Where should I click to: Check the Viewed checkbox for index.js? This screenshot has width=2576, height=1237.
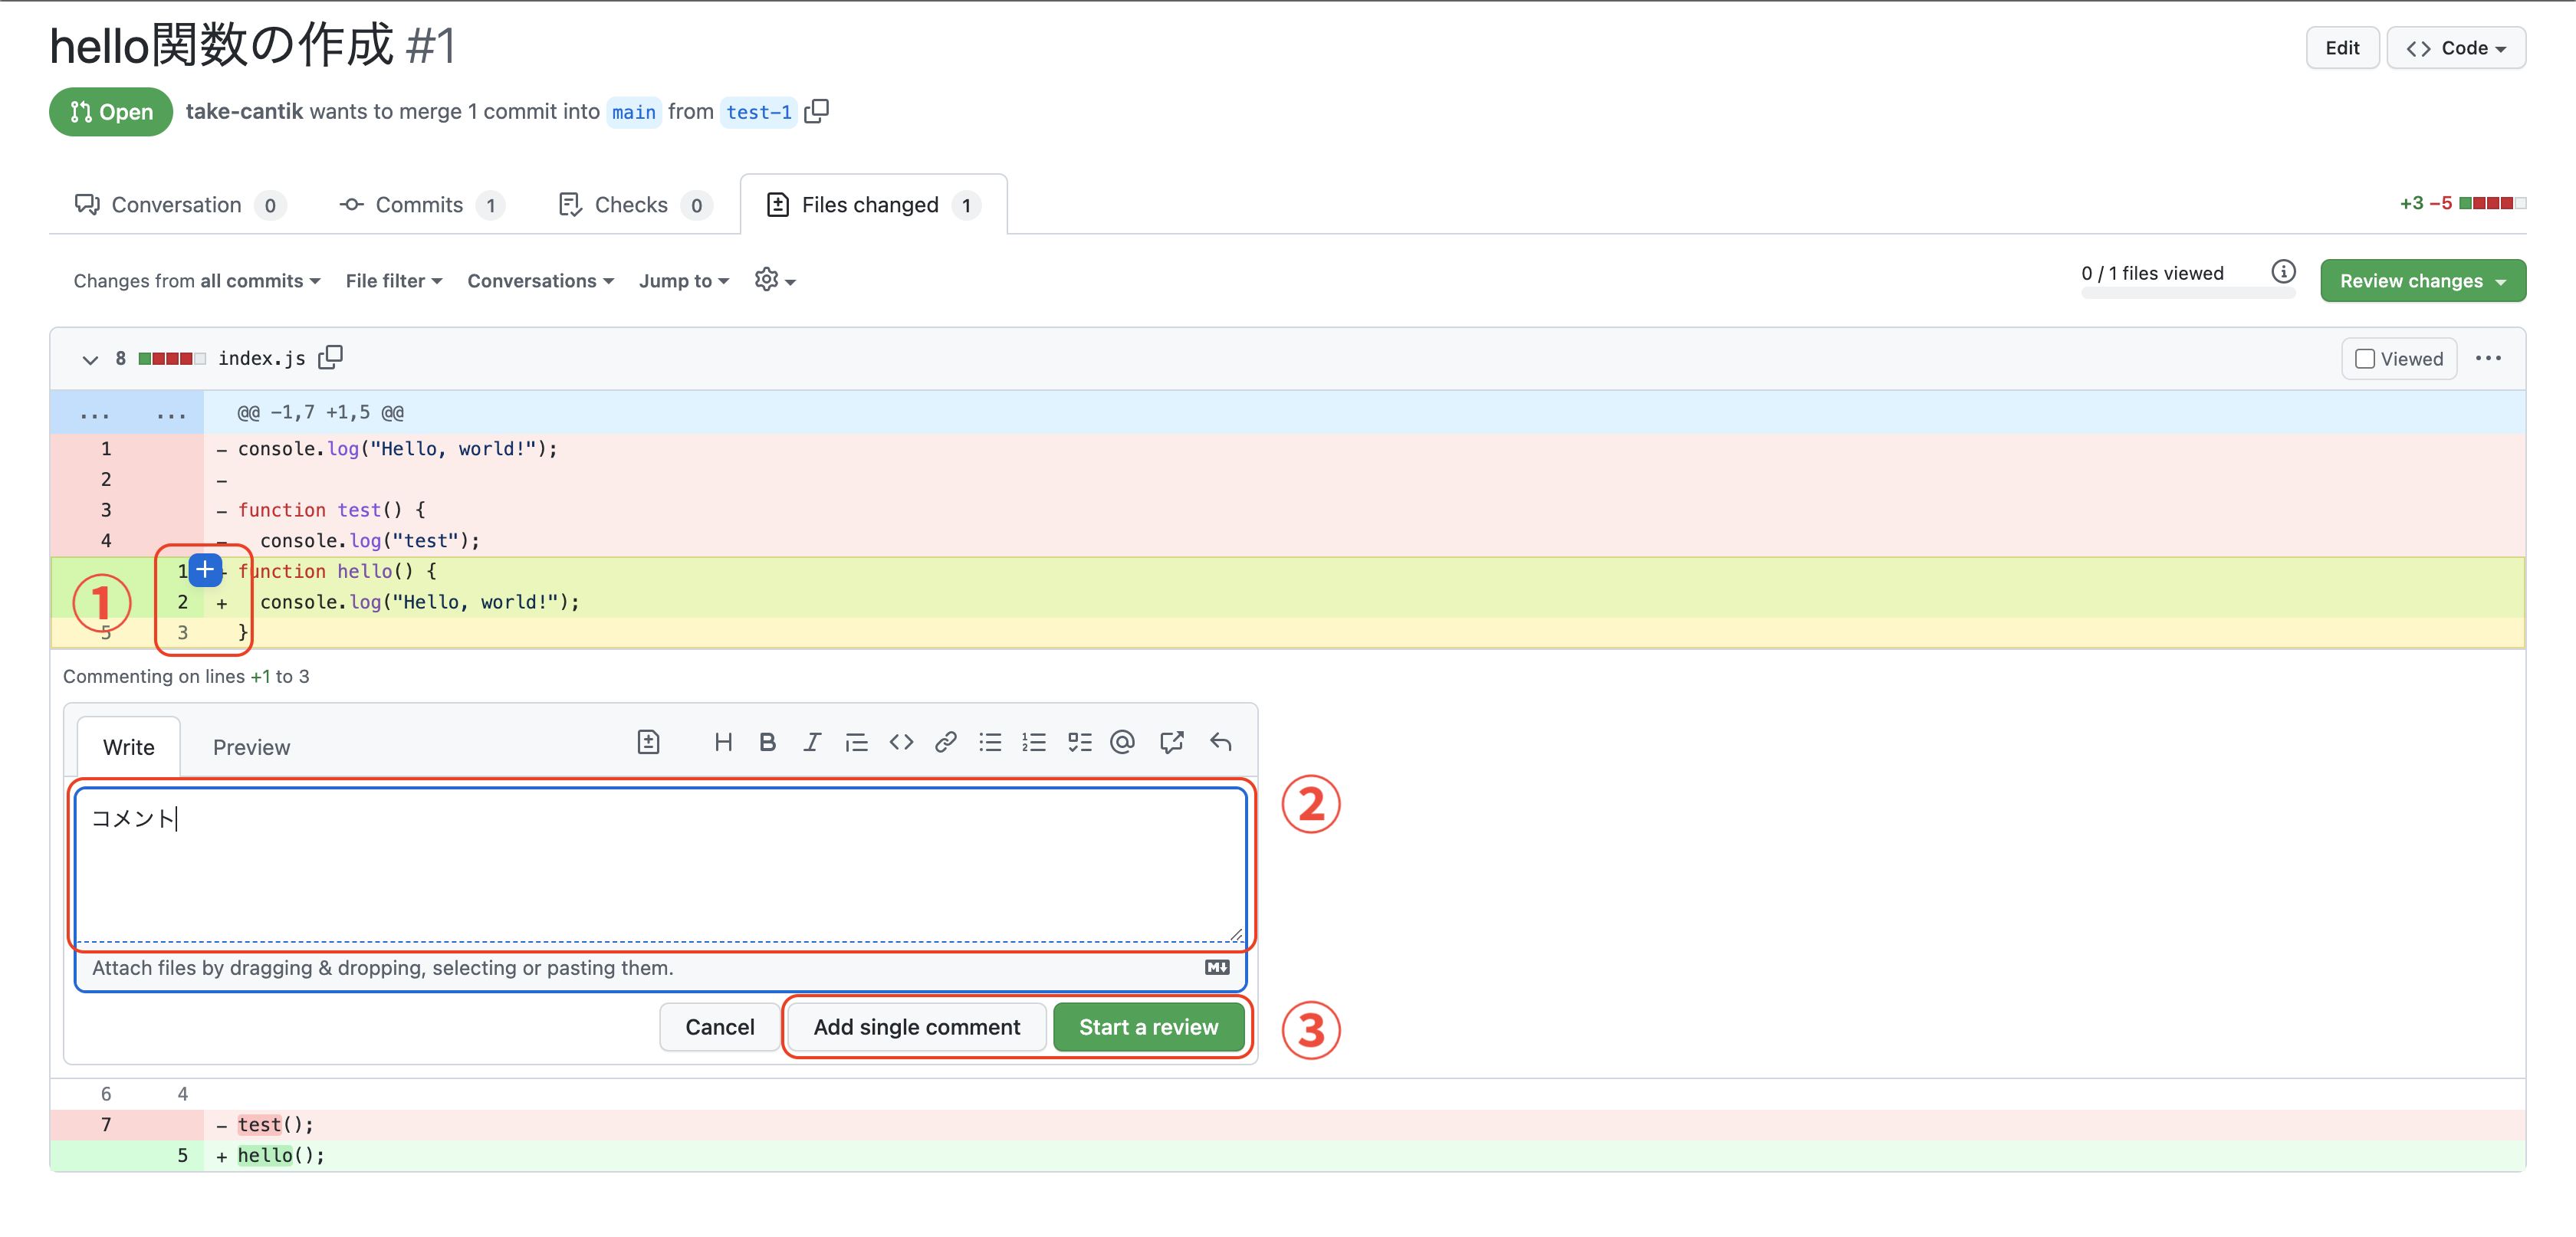2364,359
